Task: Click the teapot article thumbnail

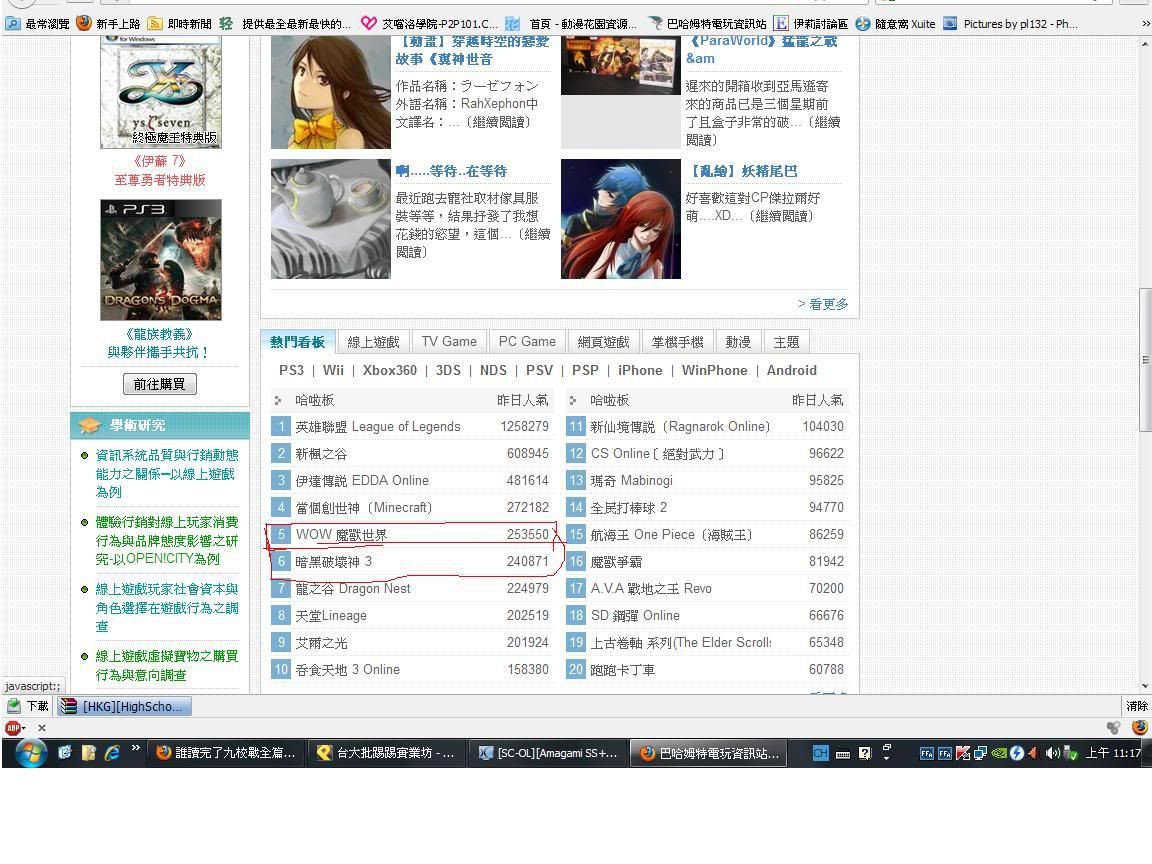Action: coord(330,219)
